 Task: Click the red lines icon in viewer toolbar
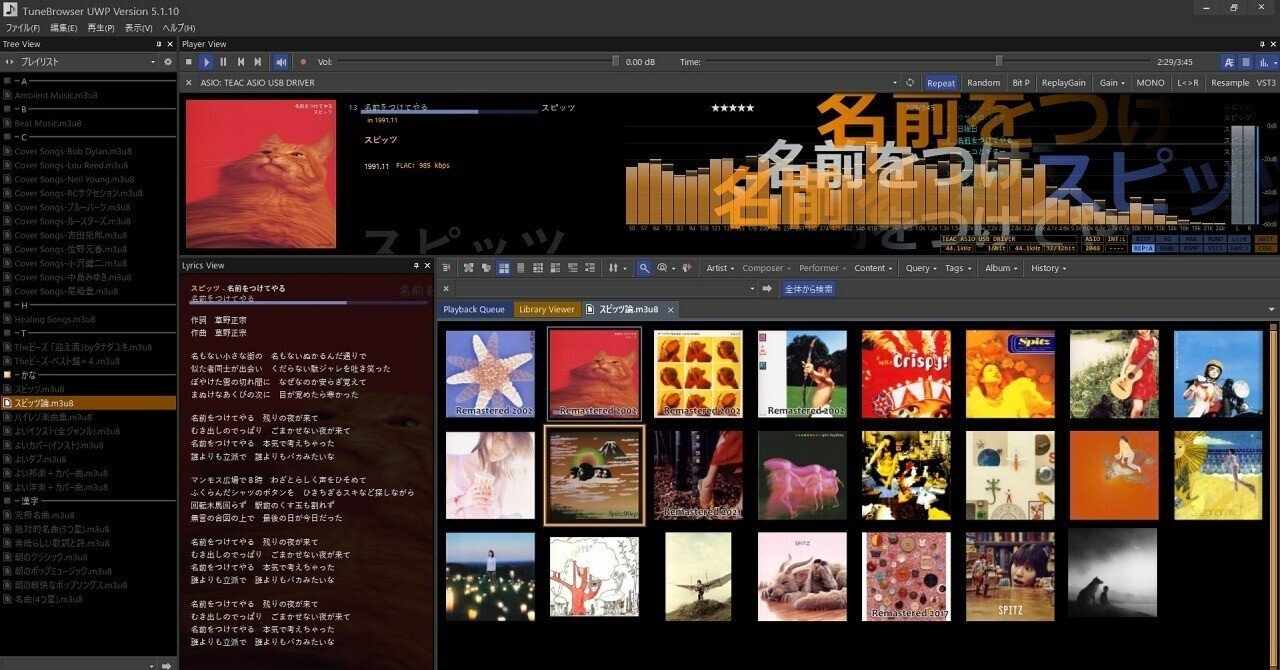446,268
